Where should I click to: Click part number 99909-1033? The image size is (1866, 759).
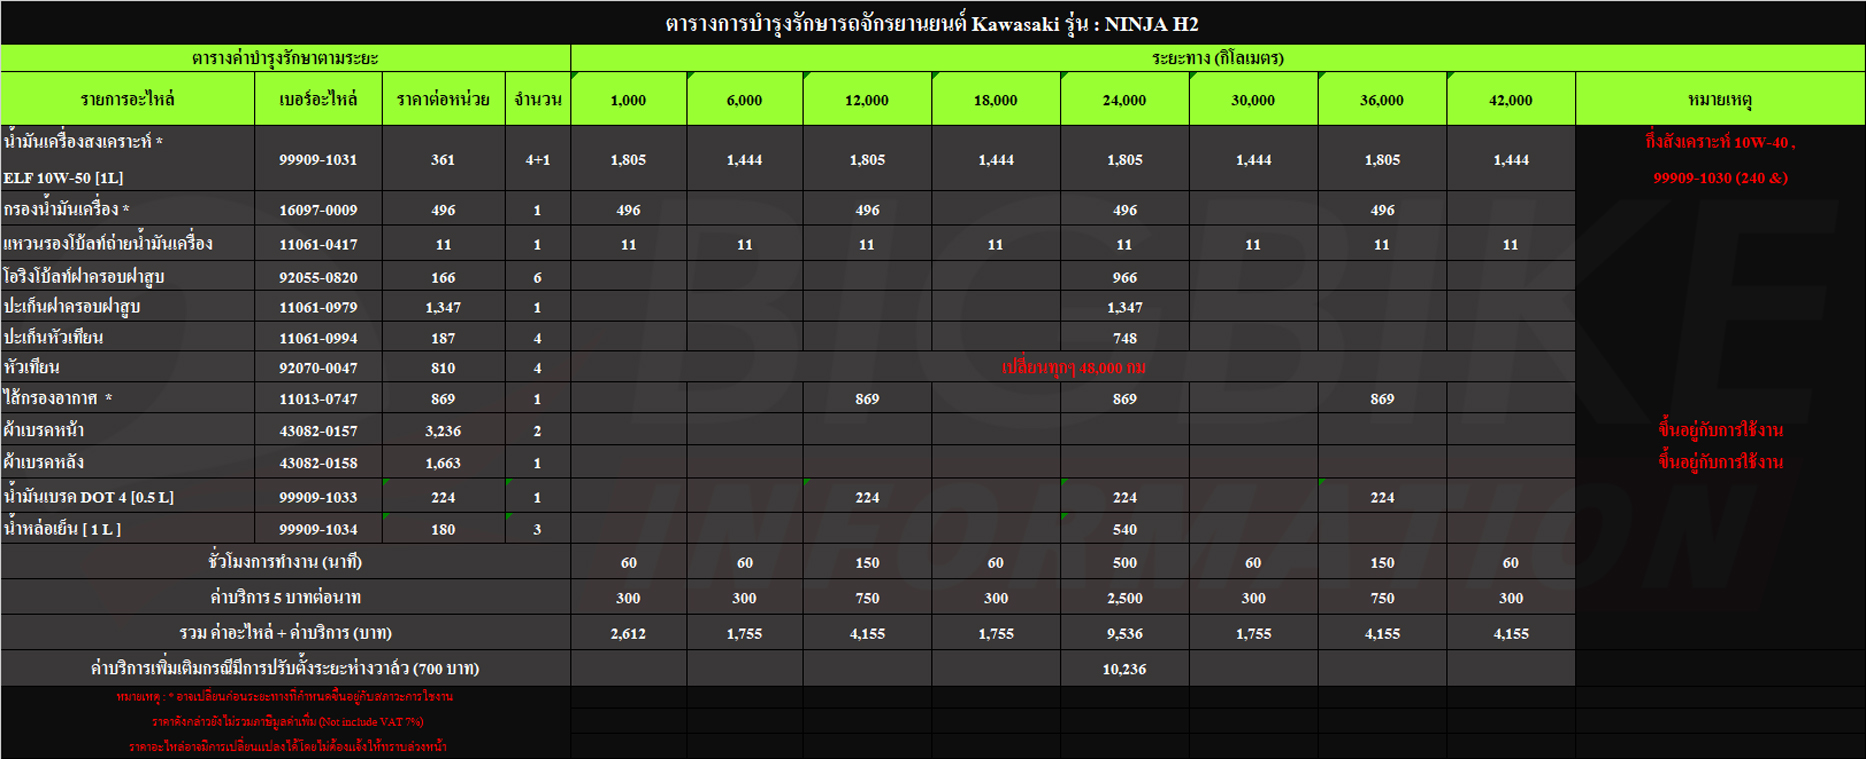318,497
